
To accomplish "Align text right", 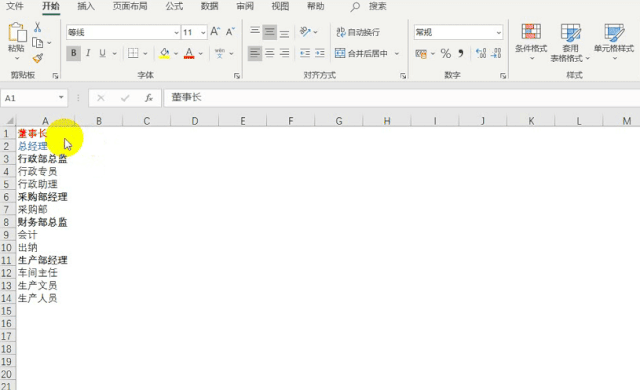I will pyautogui.click(x=284, y=53).
